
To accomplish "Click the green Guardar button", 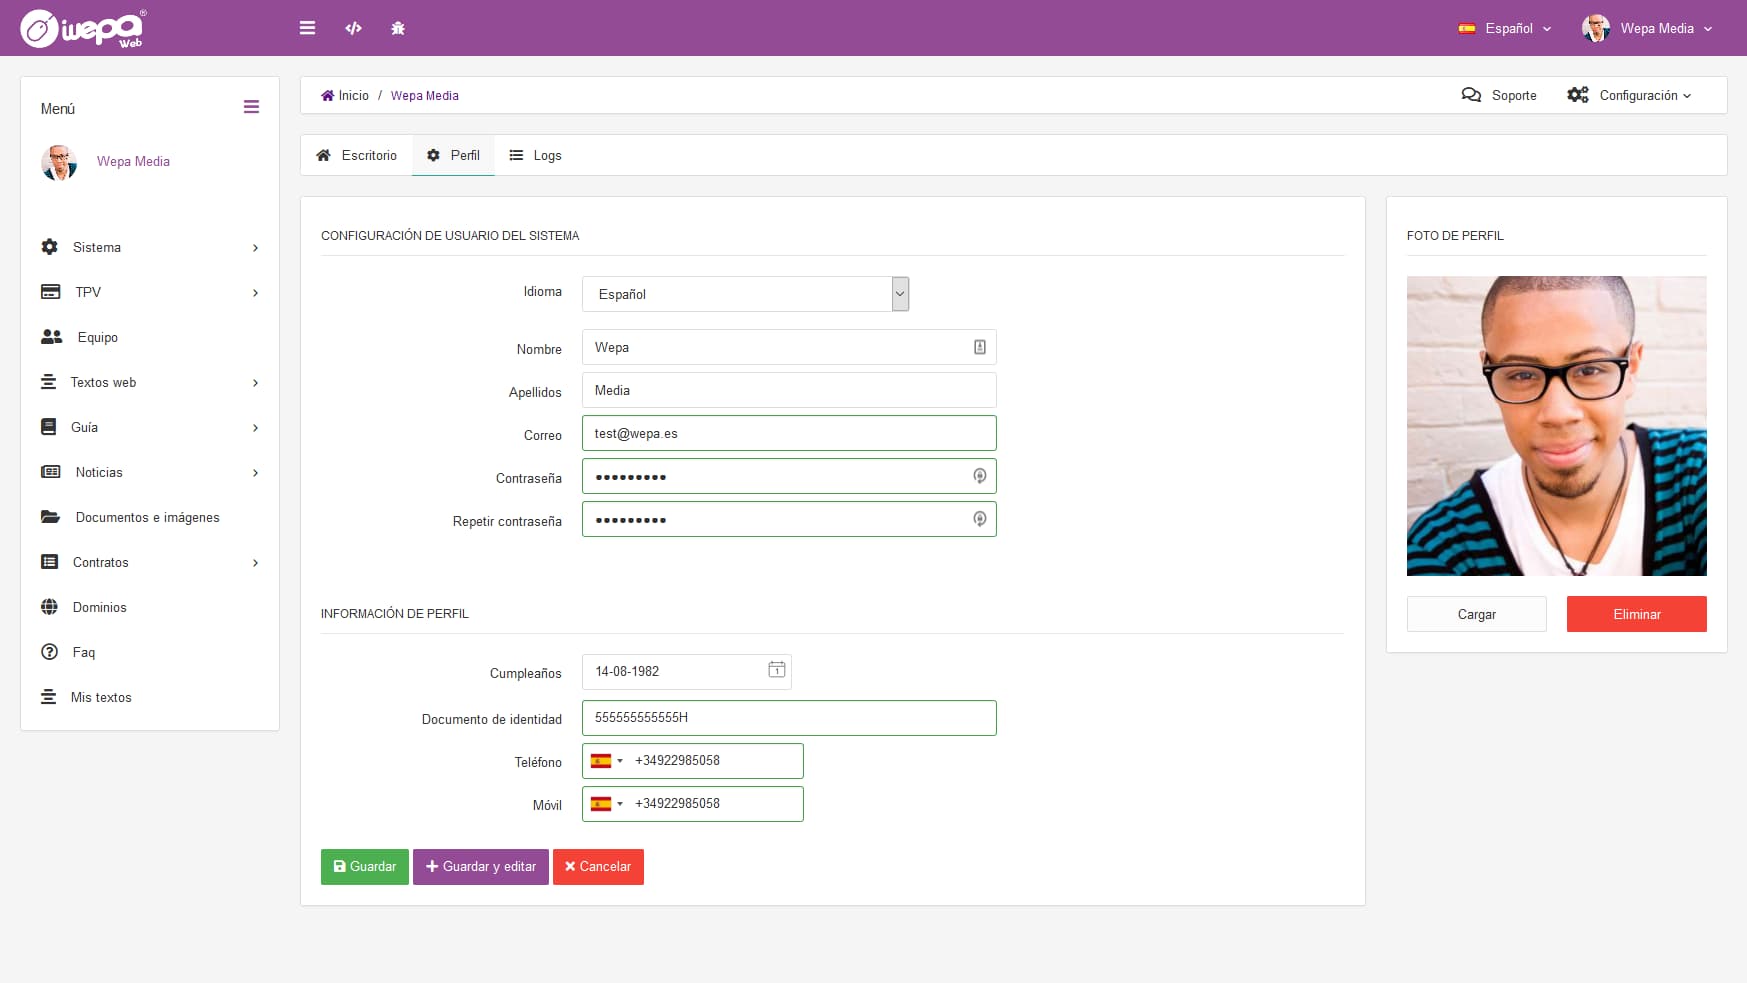I will [x=364, y=867].
